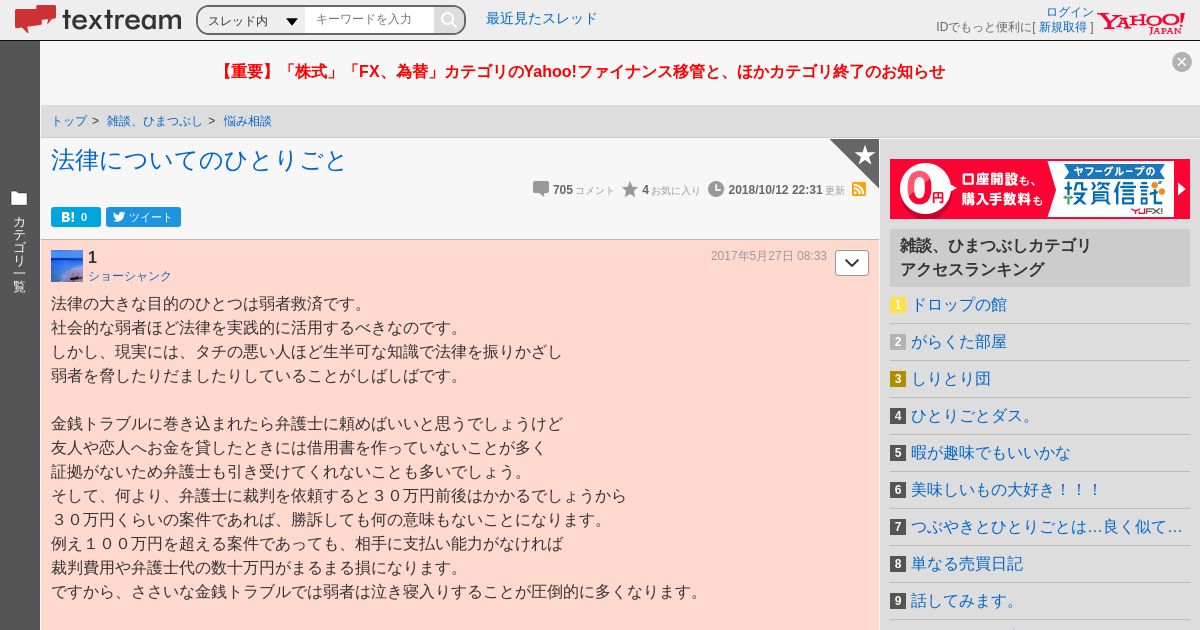
Task: Click the 新規取得 link
Action: point(1063,27)
